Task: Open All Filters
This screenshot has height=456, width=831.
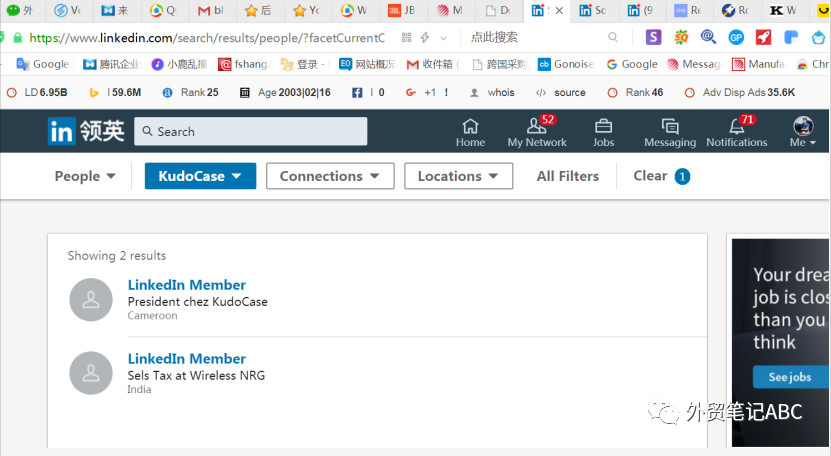Action: click(568, 176)
